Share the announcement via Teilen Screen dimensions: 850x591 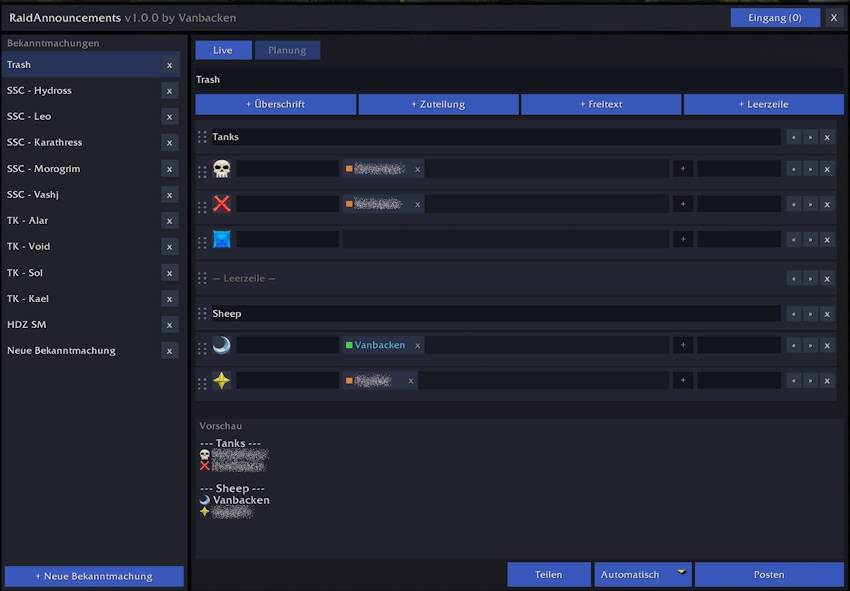[x=549, y=574]
